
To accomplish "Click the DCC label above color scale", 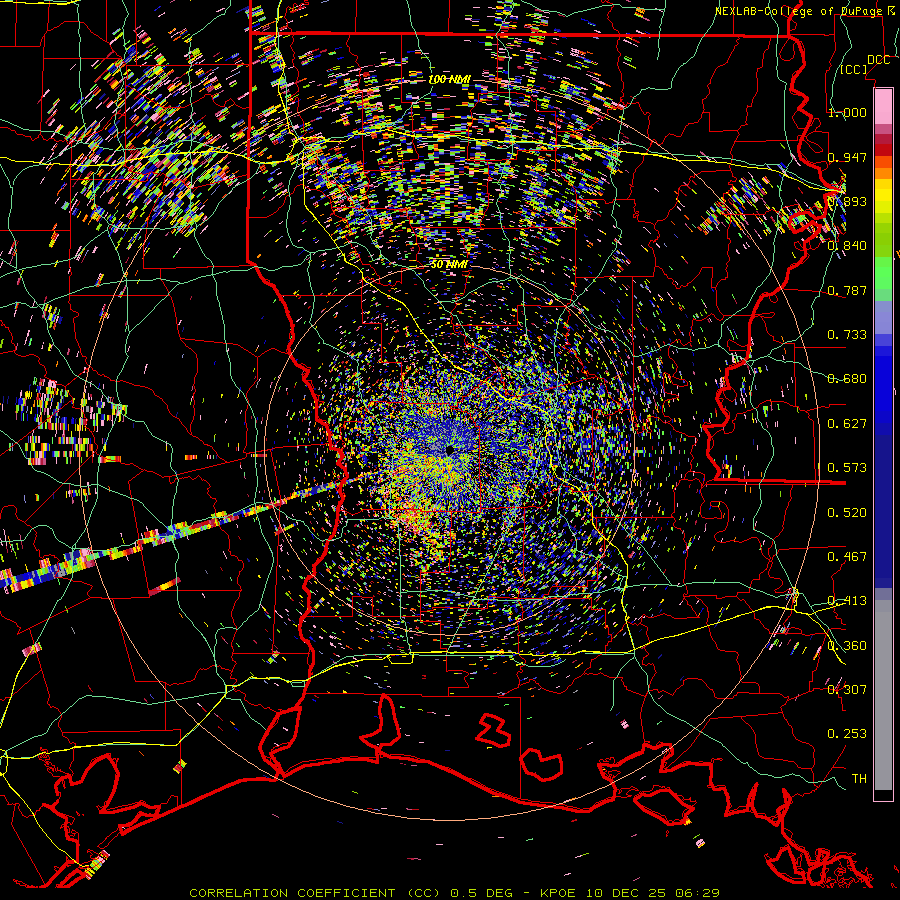I will coord(878,60).
